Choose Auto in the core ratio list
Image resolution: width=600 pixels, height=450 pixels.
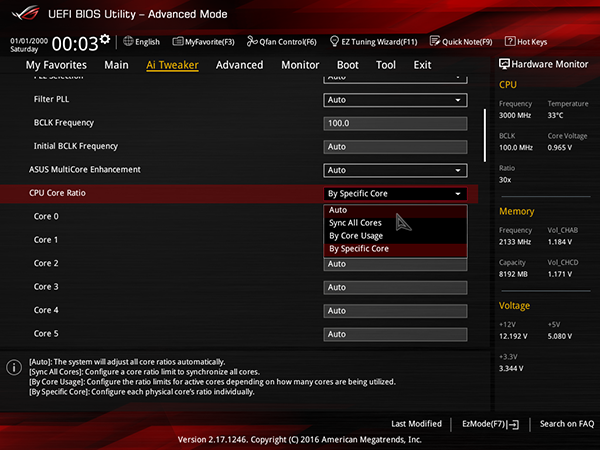point(395,210)
